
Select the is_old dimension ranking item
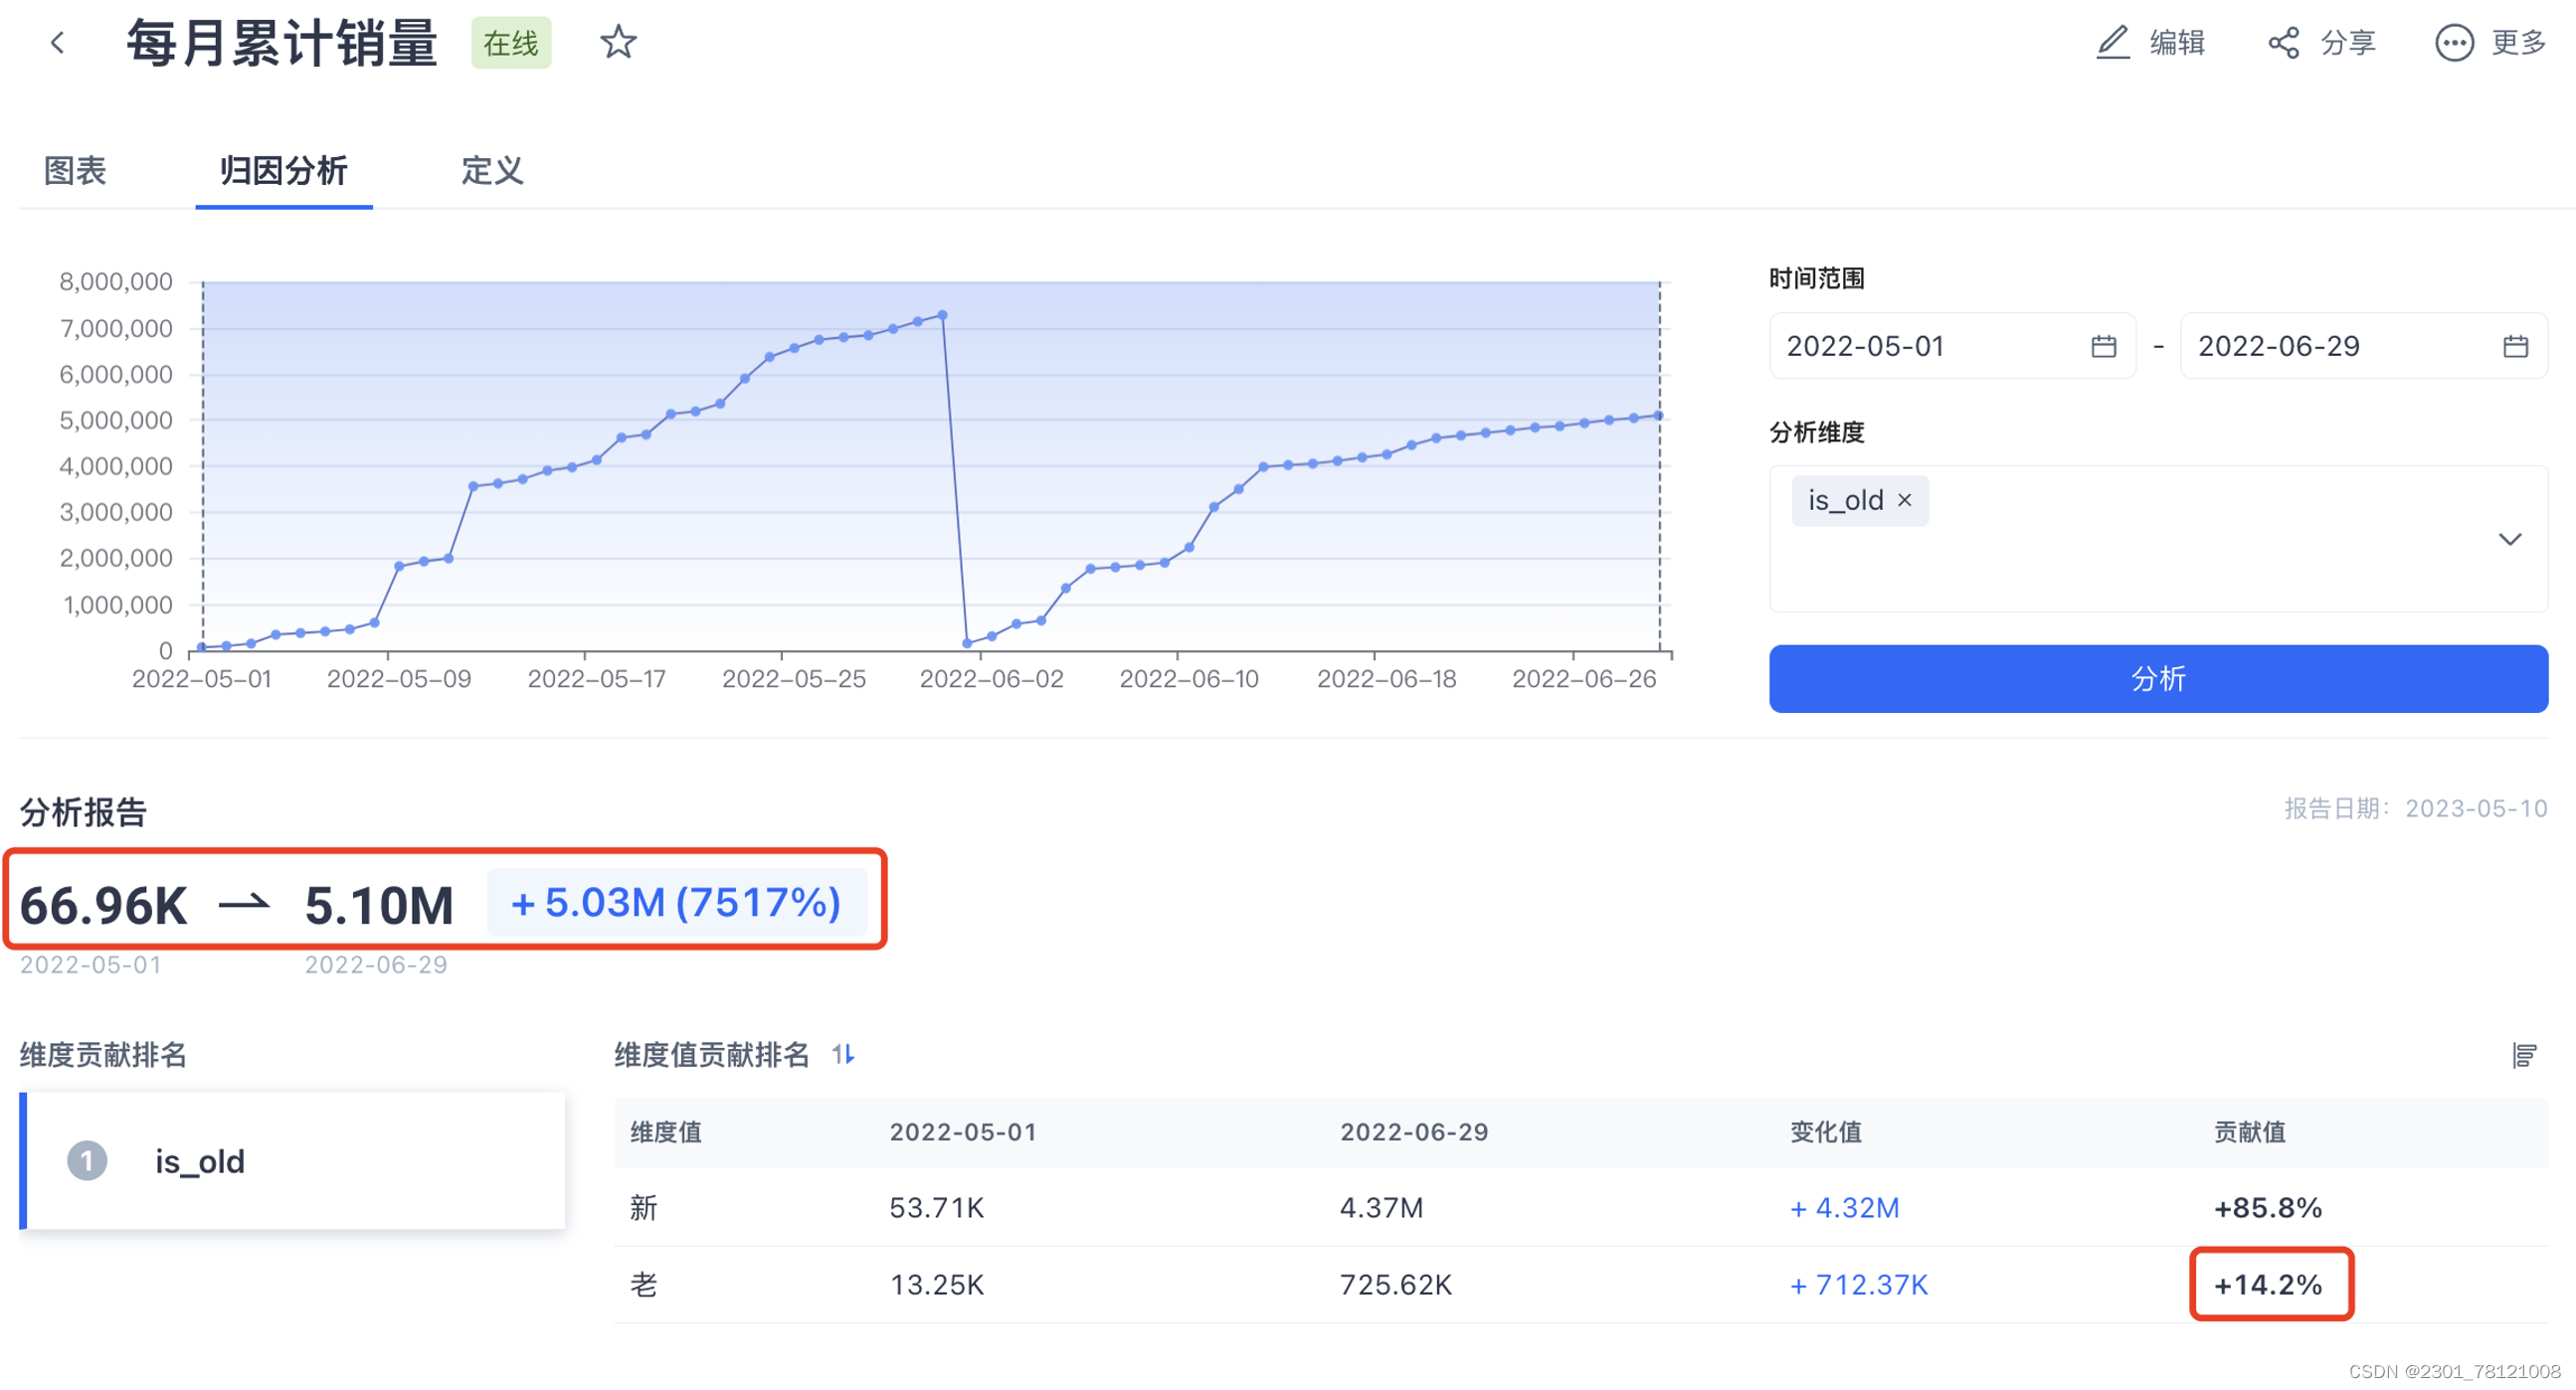tap(292, 1161)
